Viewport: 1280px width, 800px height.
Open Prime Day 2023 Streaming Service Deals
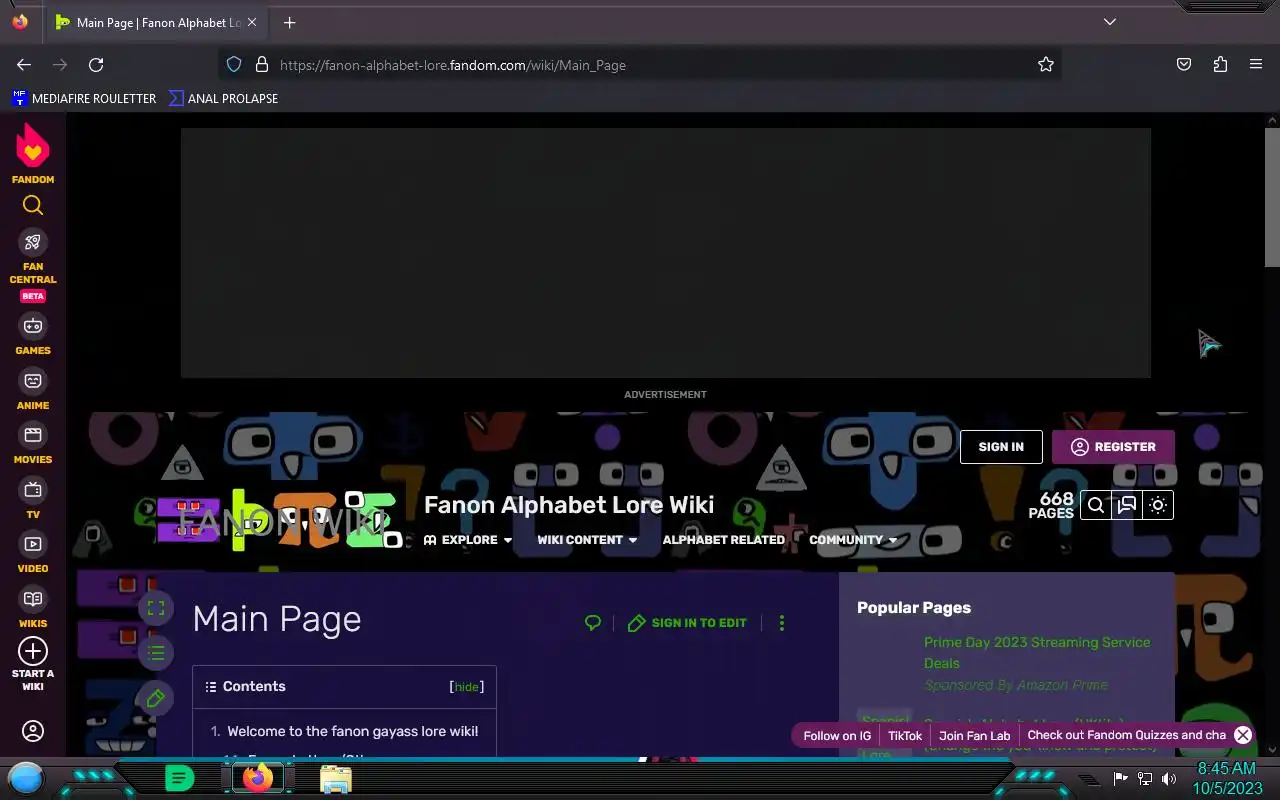pyautogui.click(x=1037, y=652)
